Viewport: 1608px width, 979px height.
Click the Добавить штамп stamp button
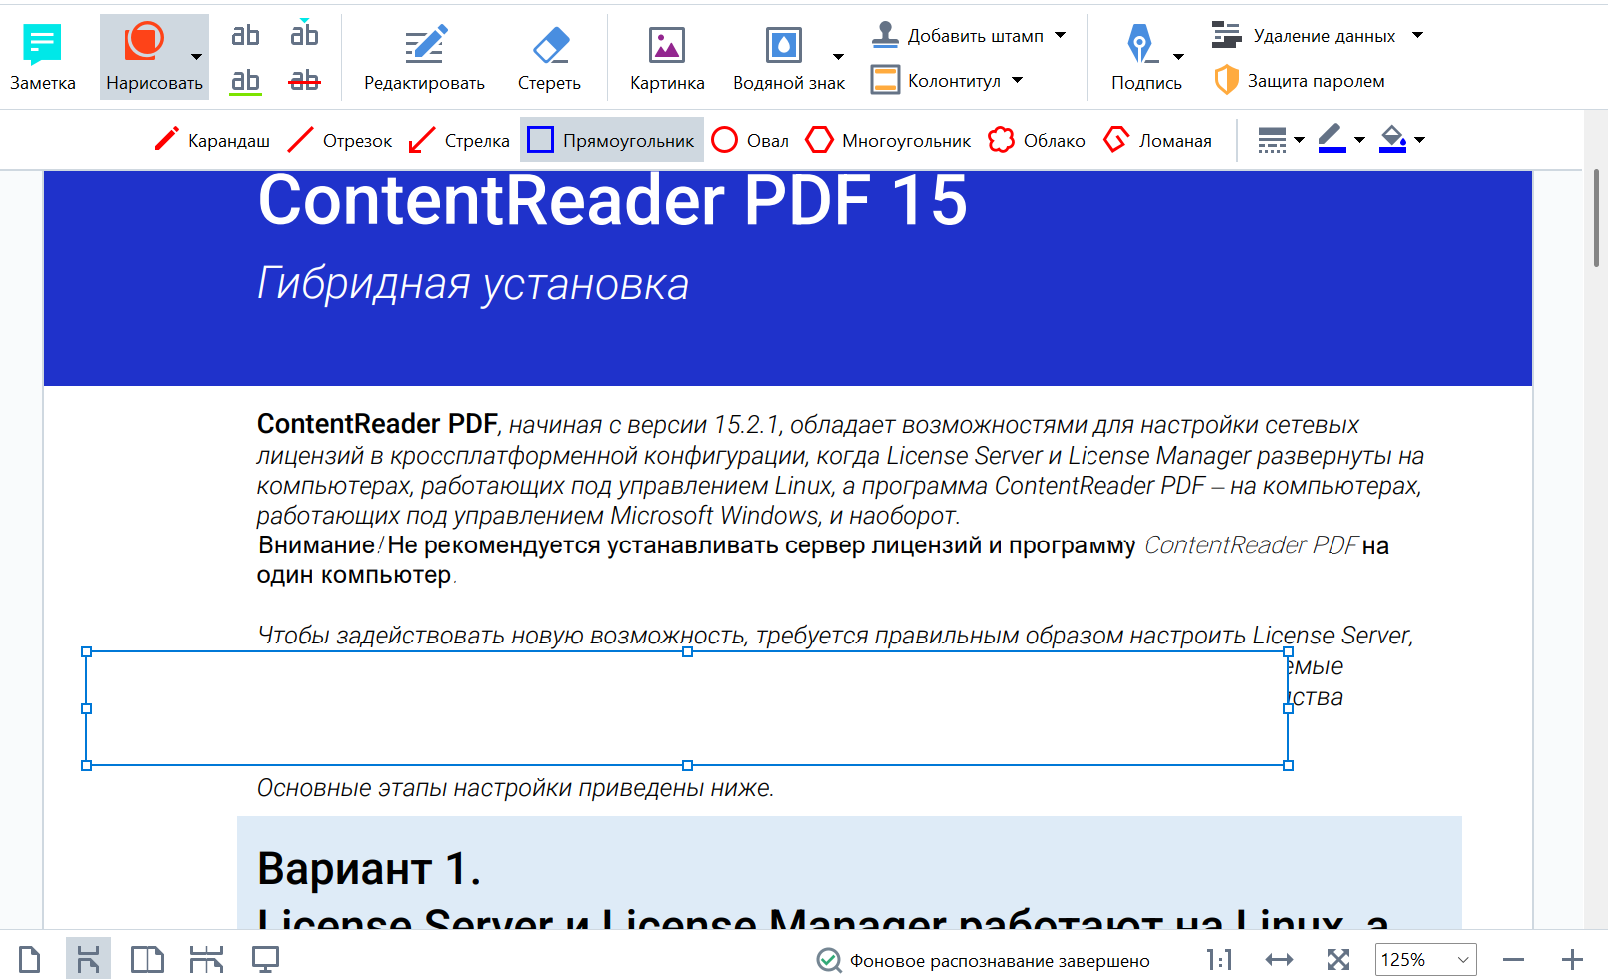click(957, 36)
